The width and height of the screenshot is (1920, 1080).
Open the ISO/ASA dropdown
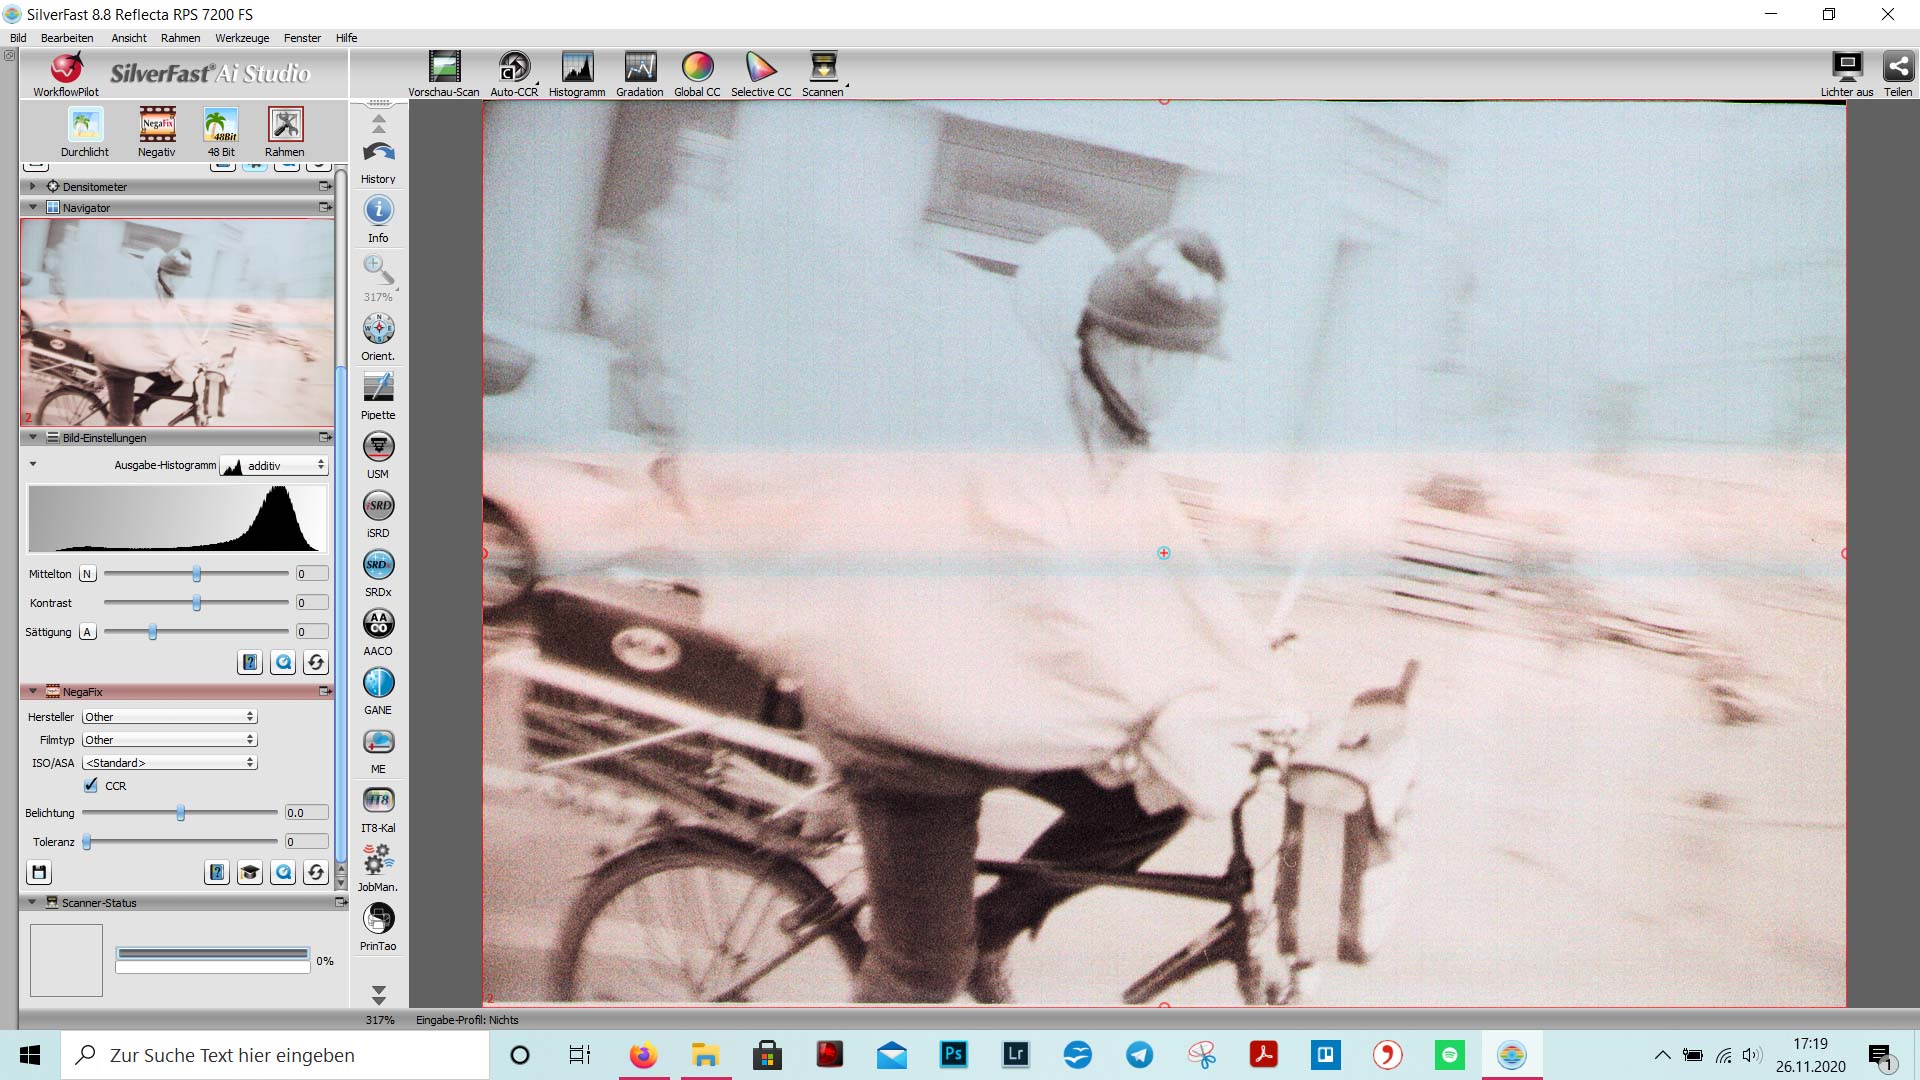pyautogui.click(x=170, y=762)
